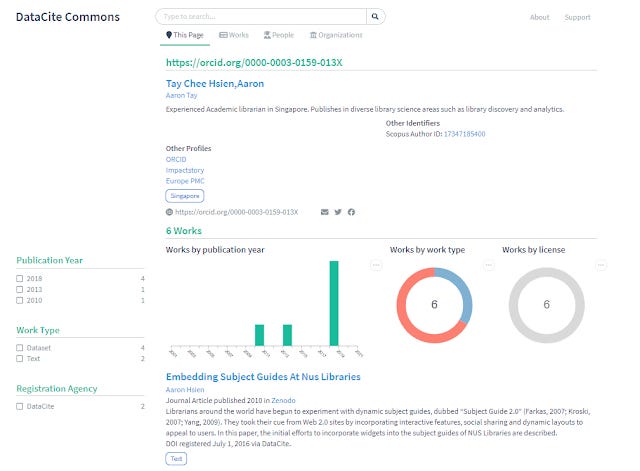Open Tay Chee Hsien,Aaron name link

(215, 84)
